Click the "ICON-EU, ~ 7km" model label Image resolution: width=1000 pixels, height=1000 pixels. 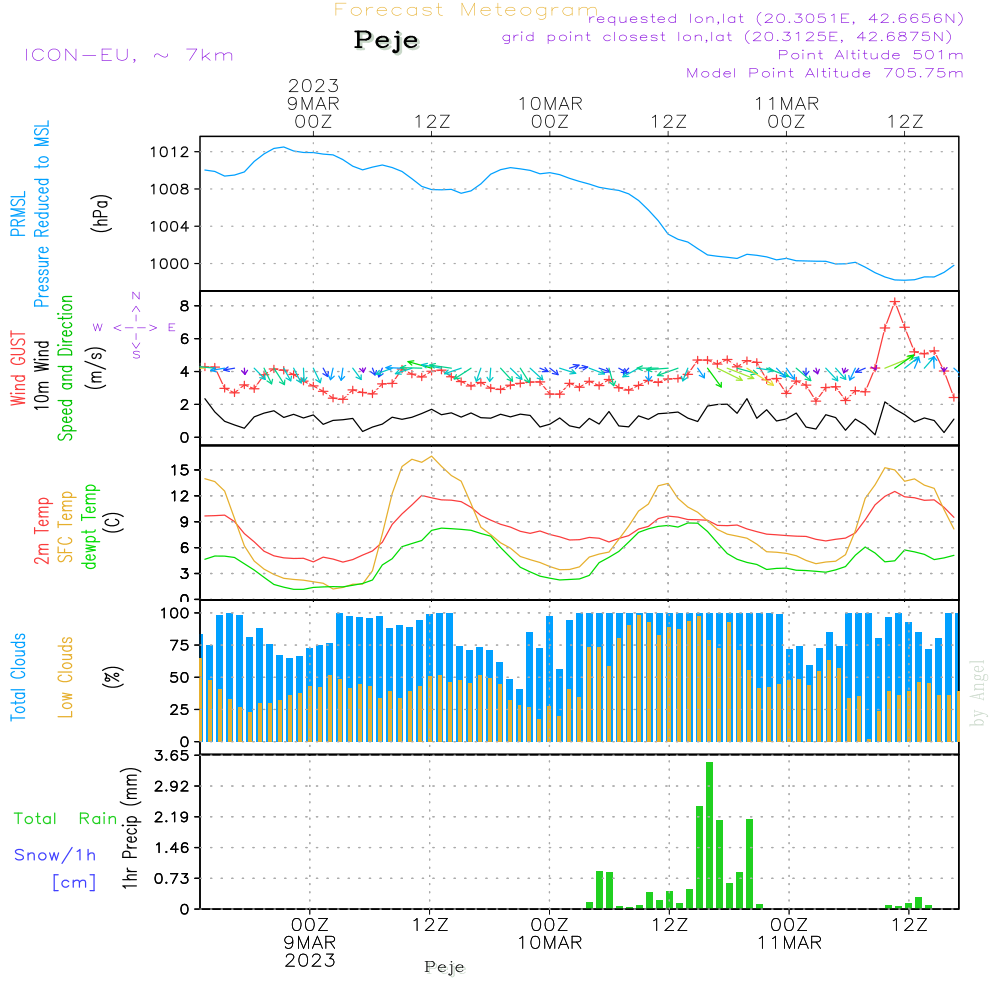(128, 55)
